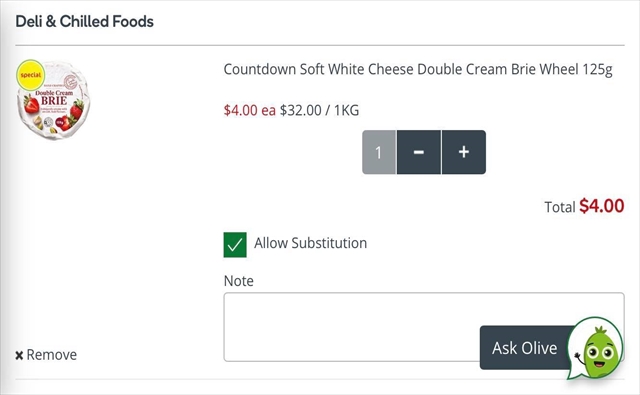The height and width of the screenshot is (395, 640).
Task: Click the green Olive mascot icon
Action: click(x=596, y=348)
